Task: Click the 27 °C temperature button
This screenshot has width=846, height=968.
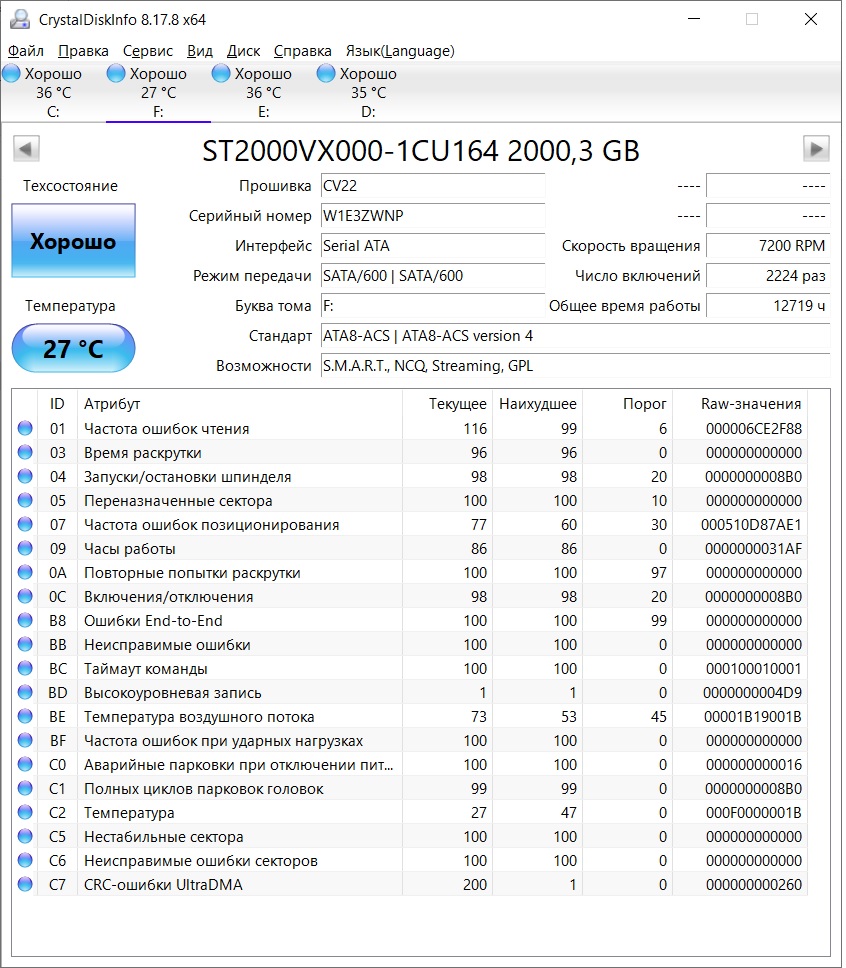Action: (73, 348)
